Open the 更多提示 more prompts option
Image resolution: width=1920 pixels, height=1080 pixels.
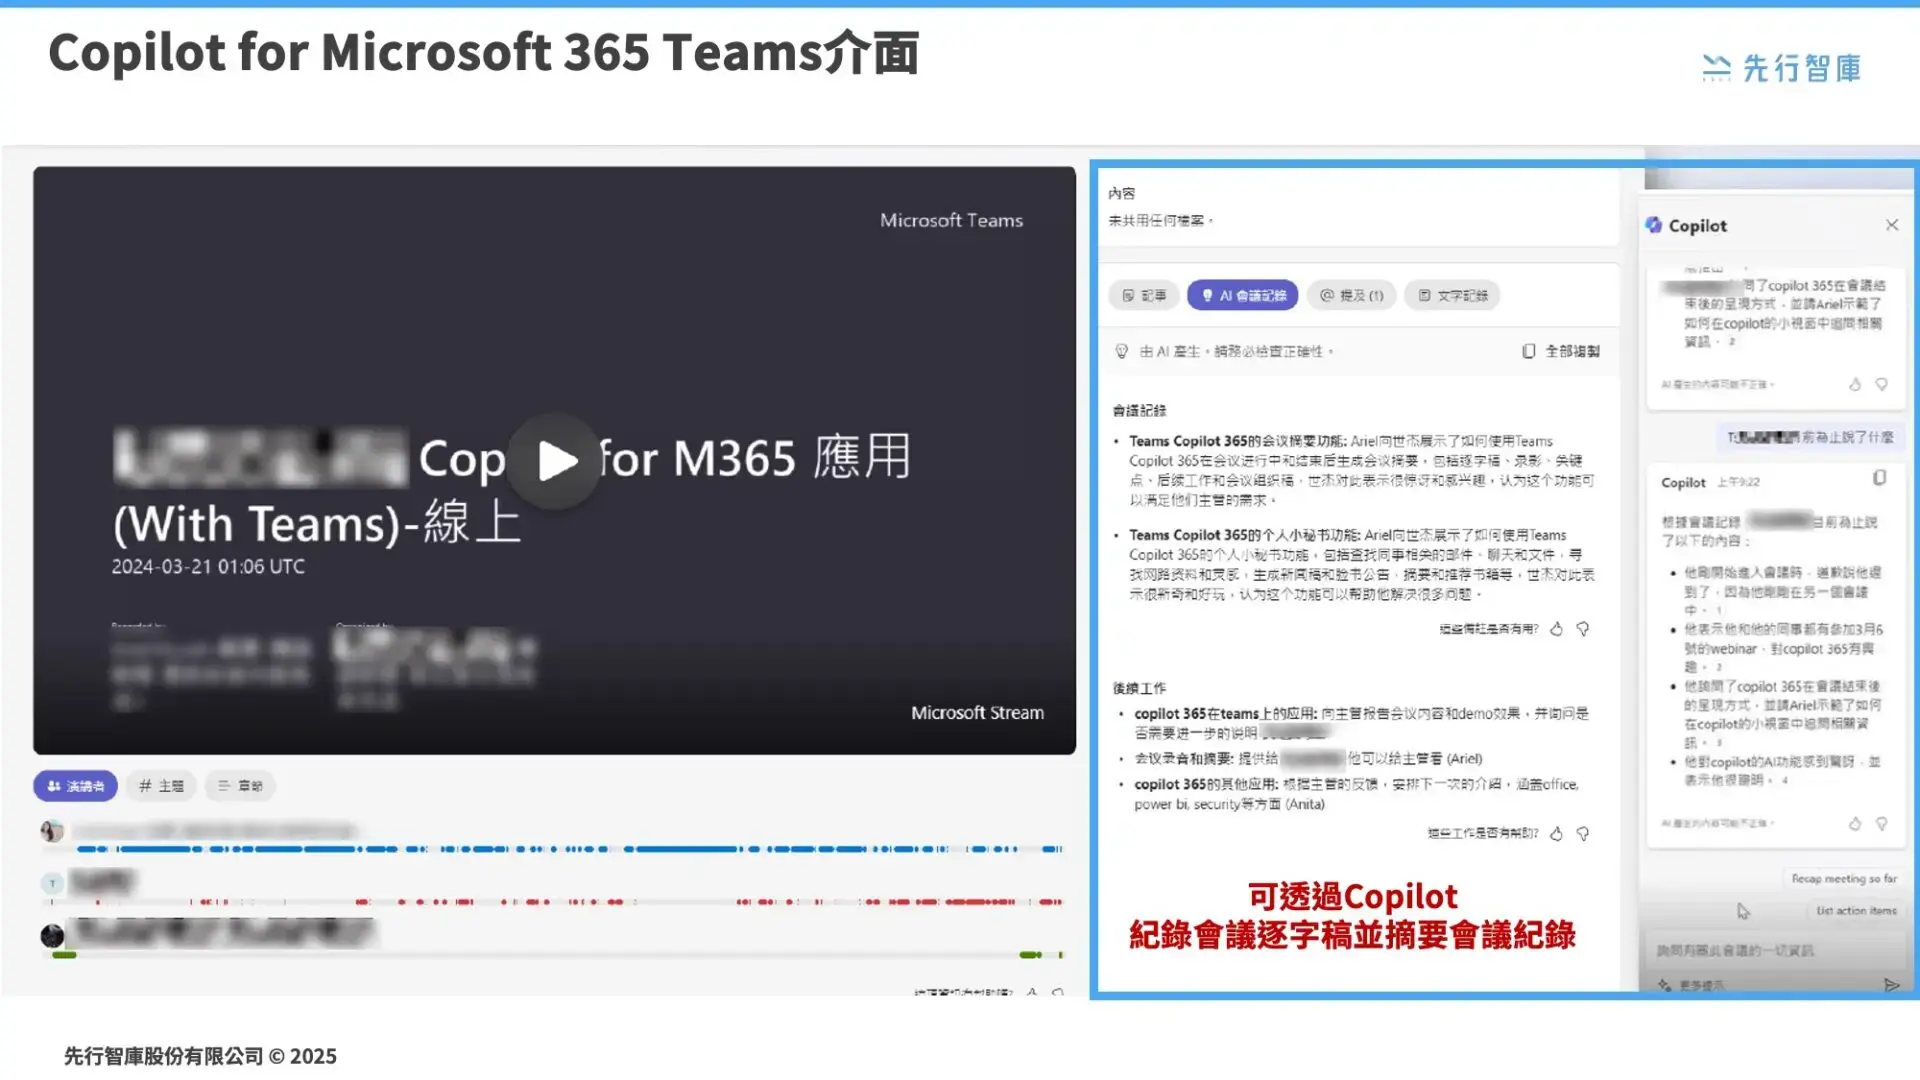coord(1692,985)
